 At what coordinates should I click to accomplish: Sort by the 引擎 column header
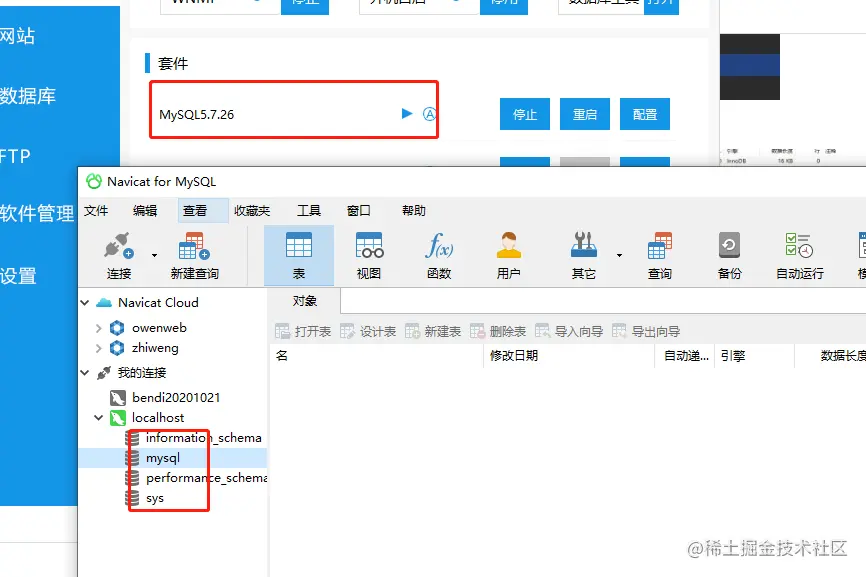coord(754,356)
